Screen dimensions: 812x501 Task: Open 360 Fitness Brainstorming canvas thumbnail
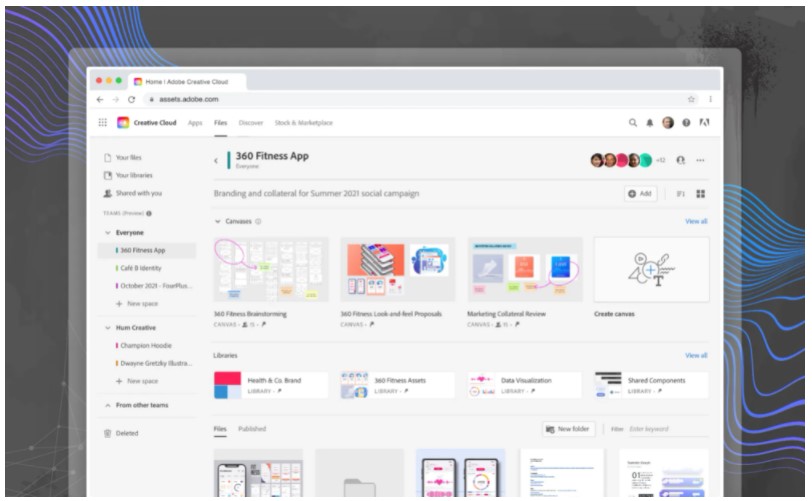[271, 269]
